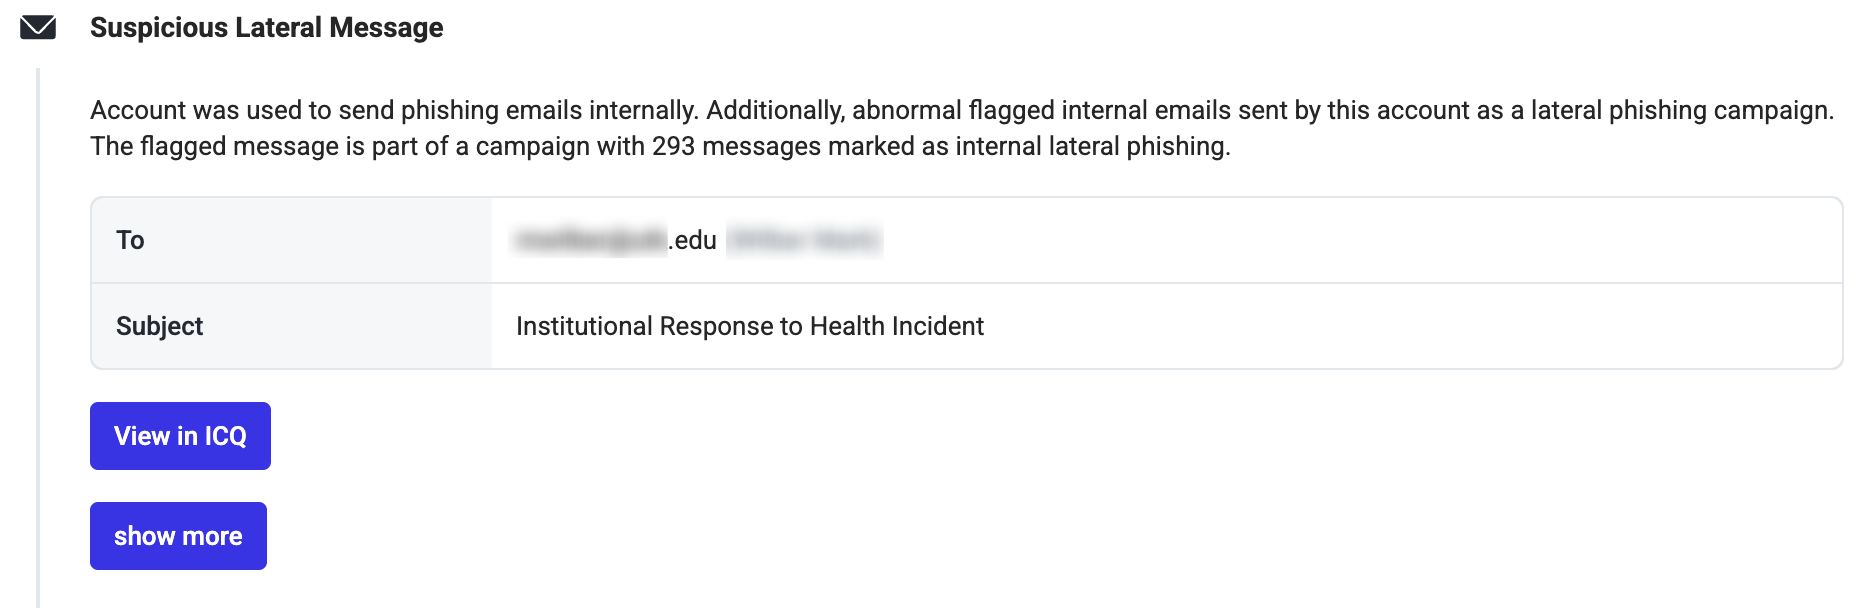Click the .edu domain text
The width and height of the screenshot is (1872, 608).
pyautogui.click(x=693, y=240)
